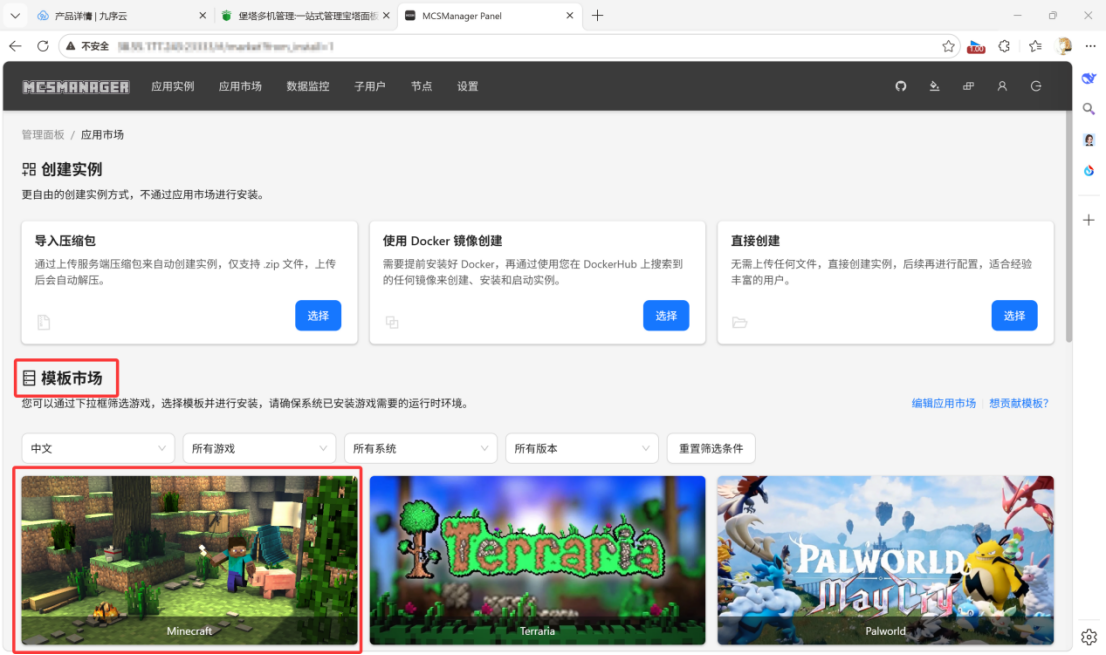Click the 管理面板 breadcrumb
This screenshot has height=655, width=1106.
pos(43,135)
